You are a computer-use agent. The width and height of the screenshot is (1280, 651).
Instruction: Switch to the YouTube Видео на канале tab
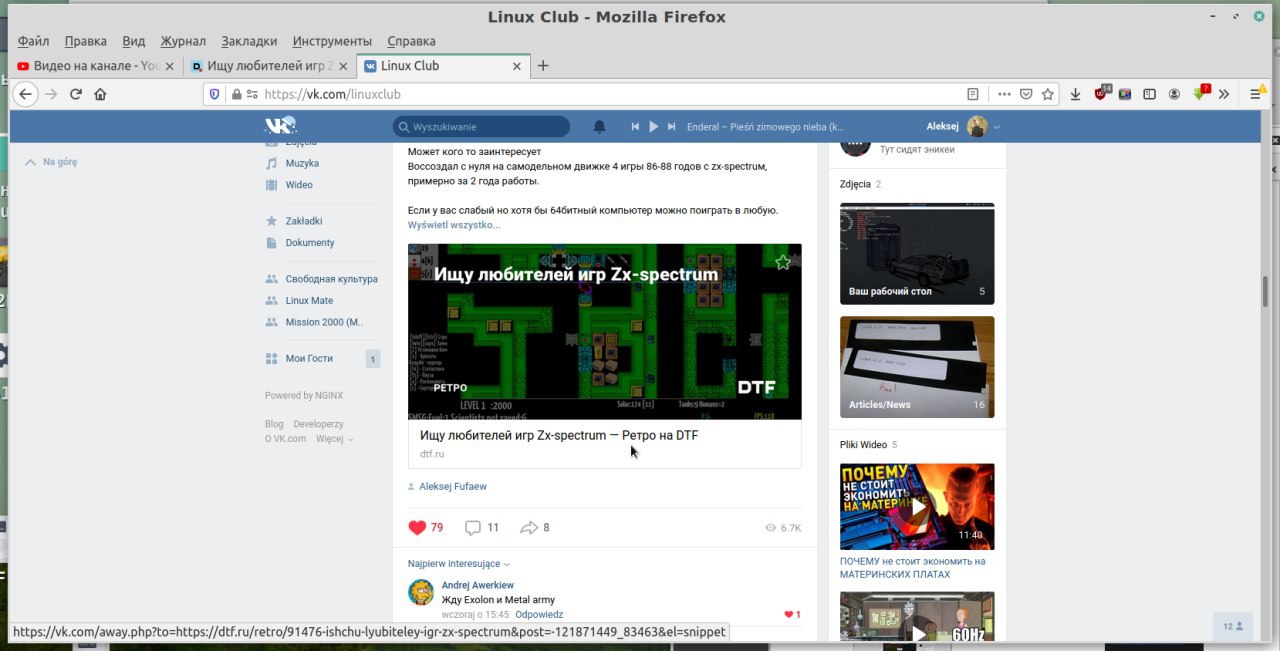click(x=96, y=66)
